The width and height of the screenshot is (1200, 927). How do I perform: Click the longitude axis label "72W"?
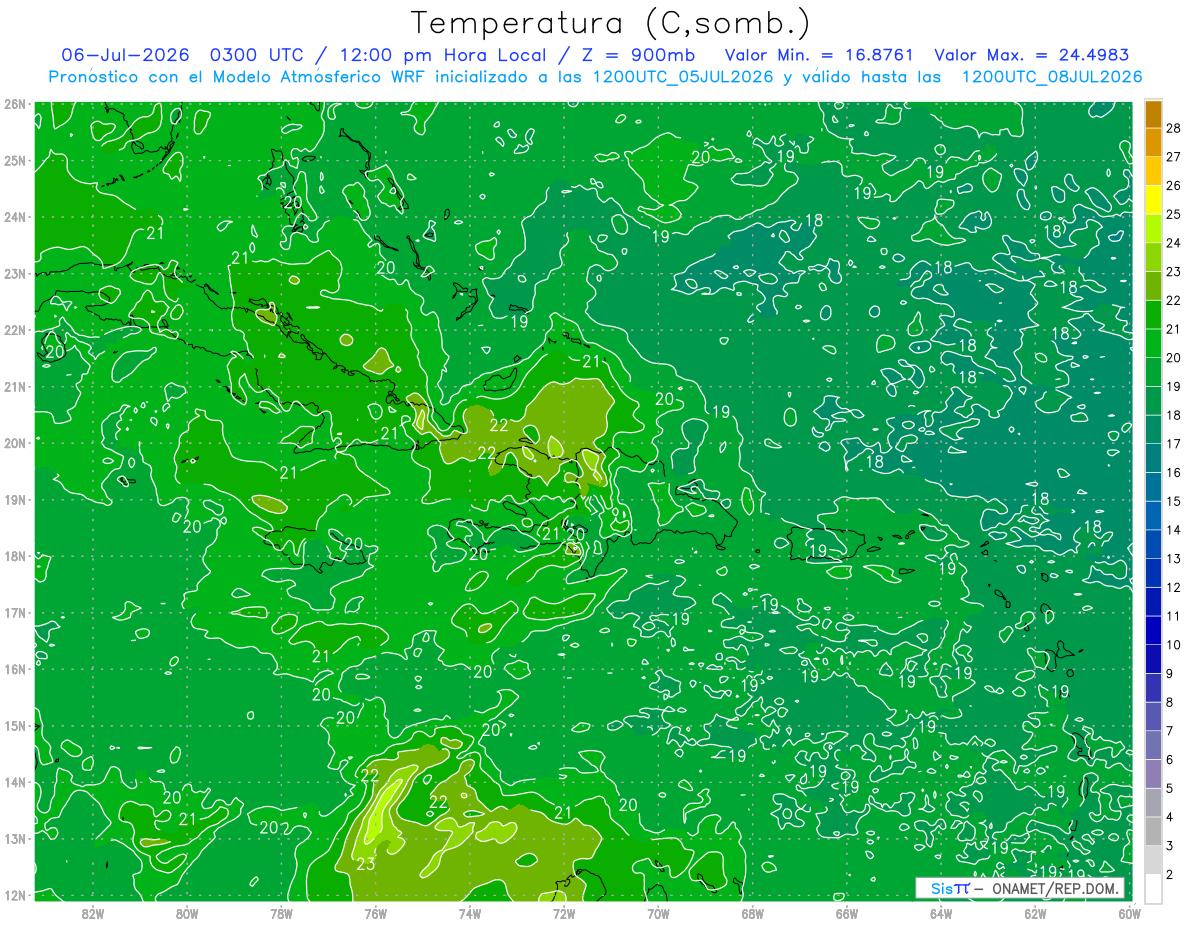pos(564,914)
